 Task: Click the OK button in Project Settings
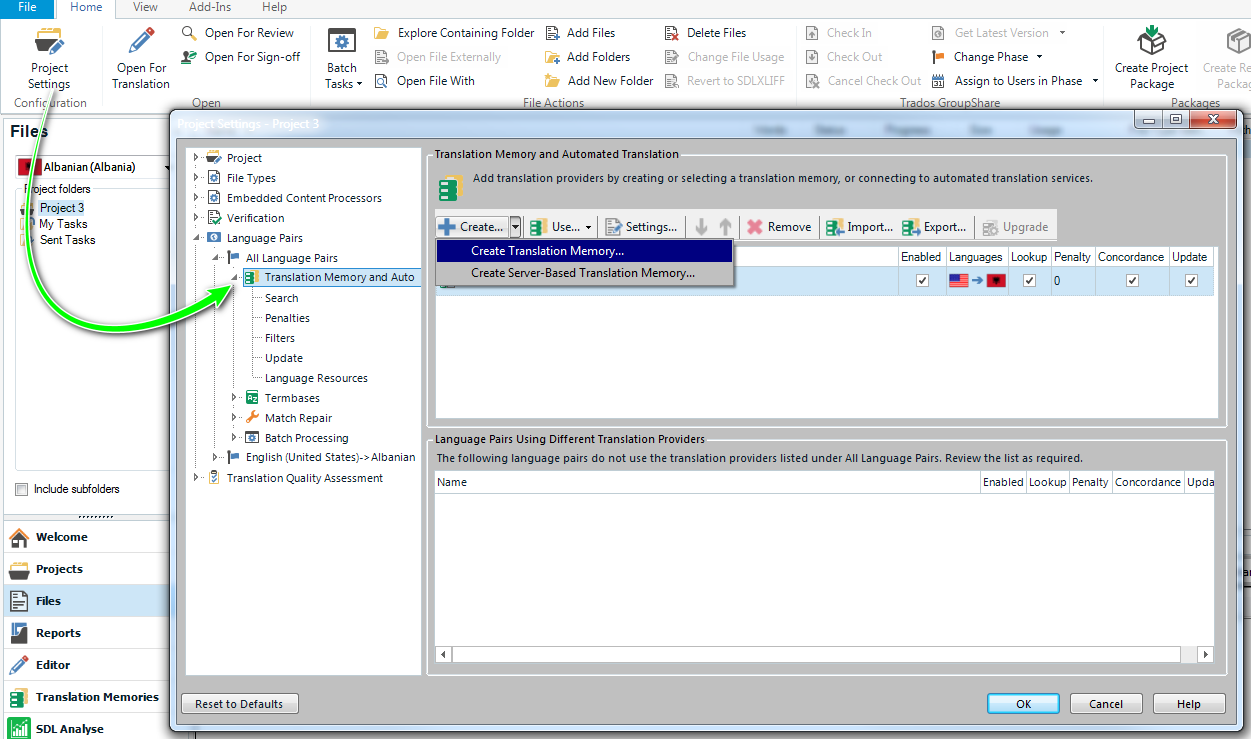tap(1023, 704)
